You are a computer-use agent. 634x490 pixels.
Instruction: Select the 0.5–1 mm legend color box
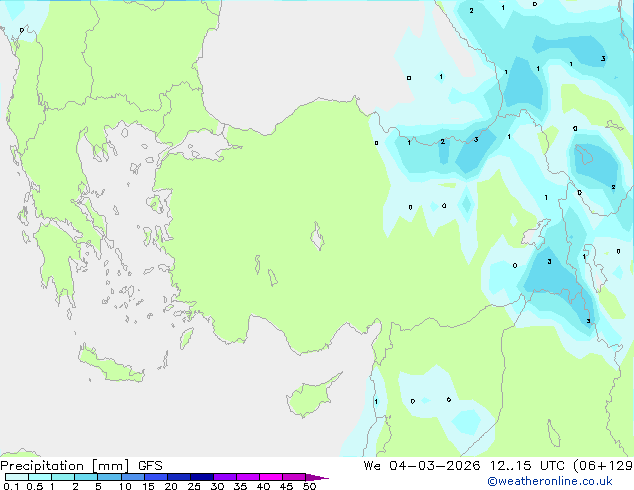click(x=40, y=477)
